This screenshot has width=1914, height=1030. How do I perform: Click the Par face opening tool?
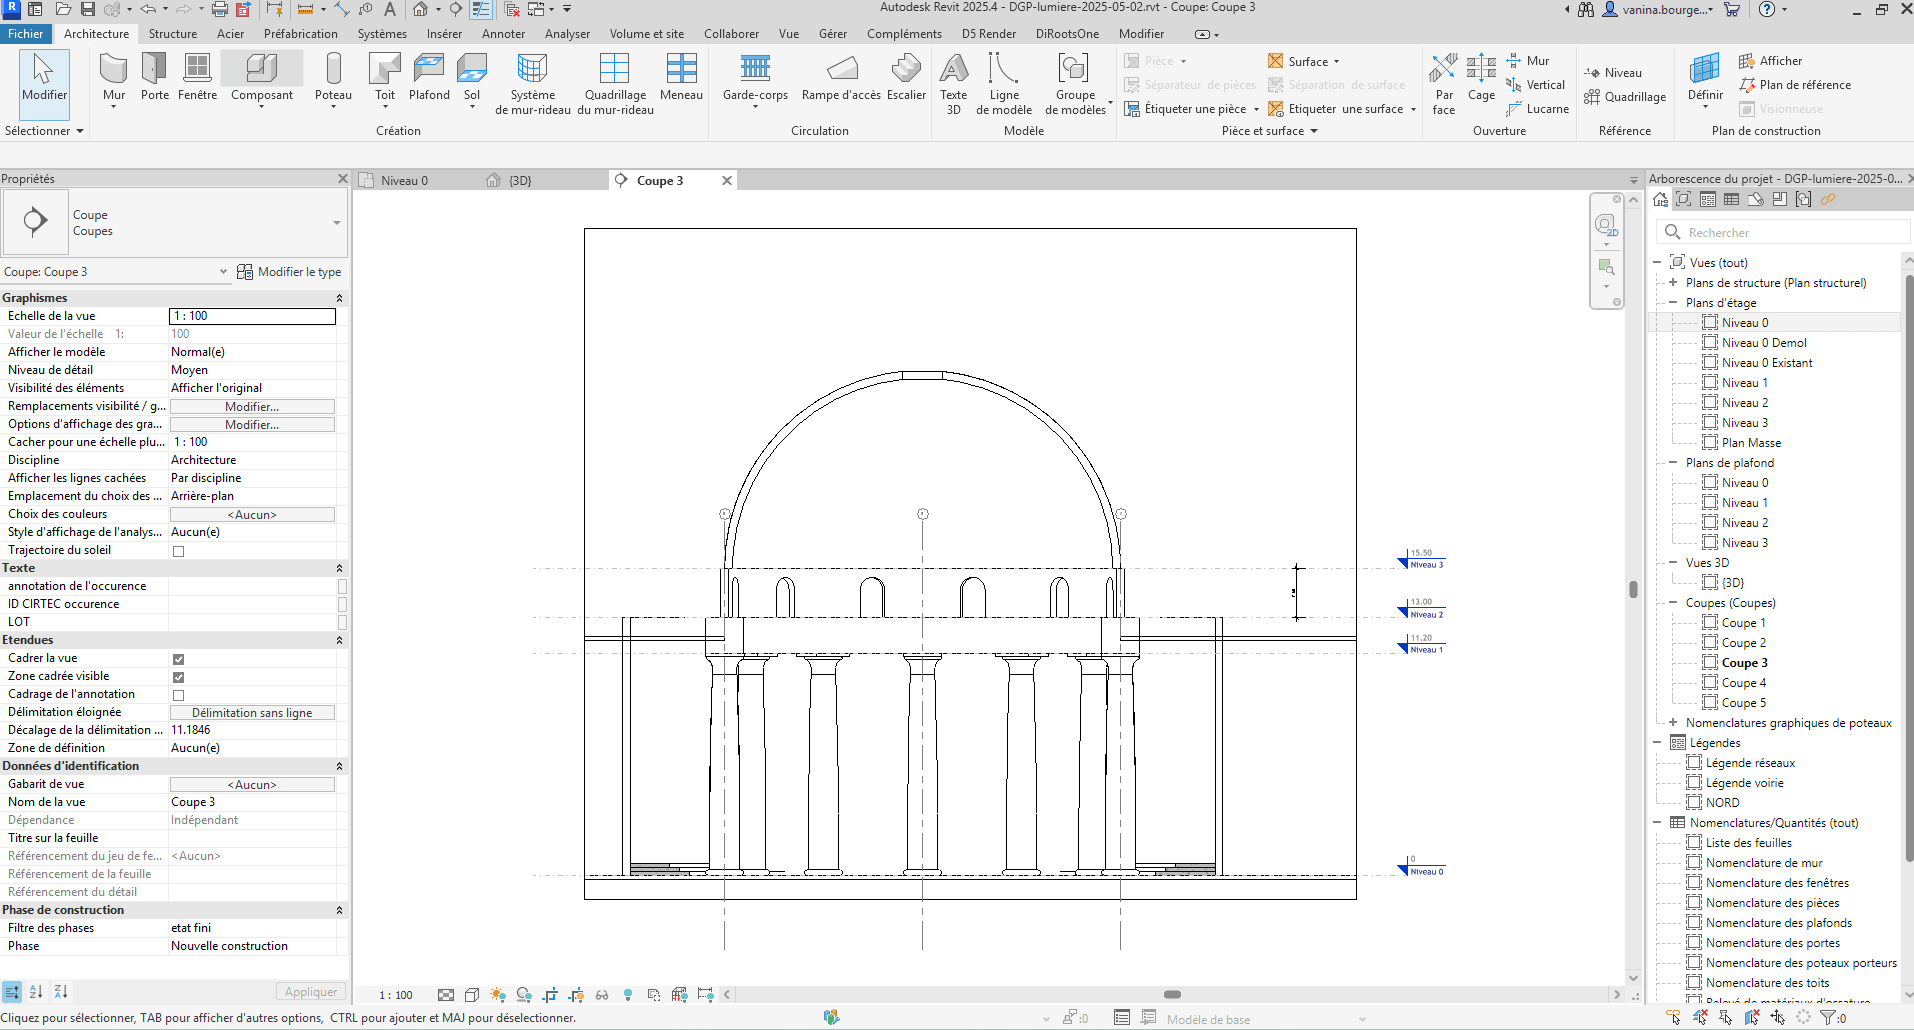tap(1444, 85)
